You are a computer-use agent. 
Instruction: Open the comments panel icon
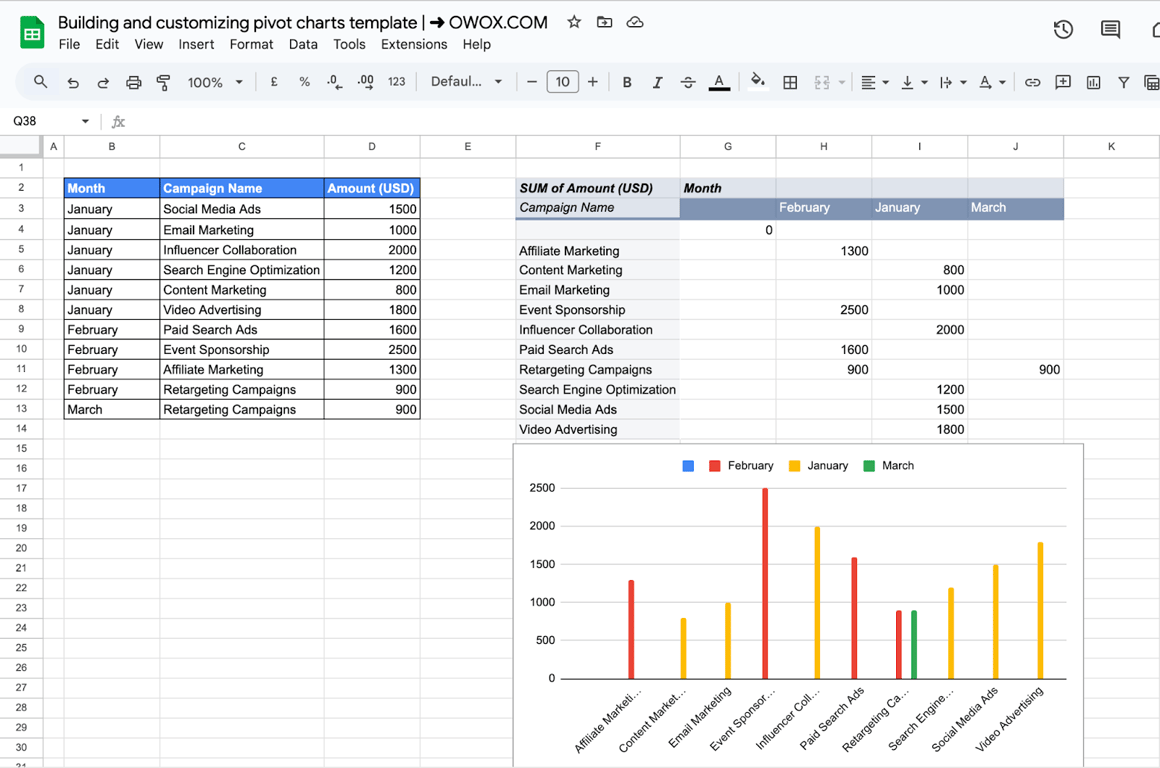click(1110, 30)
